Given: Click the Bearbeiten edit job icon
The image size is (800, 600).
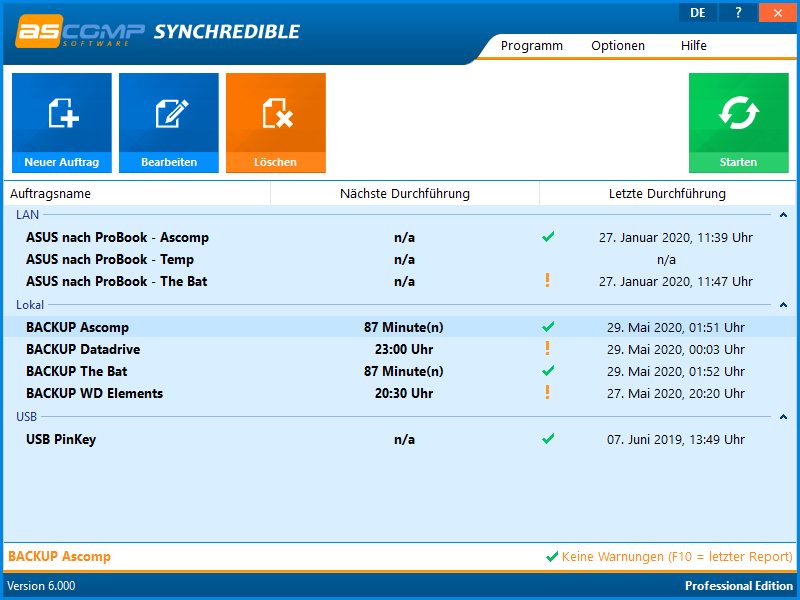Looking at the screenshot, I should pyautogui.click(x=169, y=113).
